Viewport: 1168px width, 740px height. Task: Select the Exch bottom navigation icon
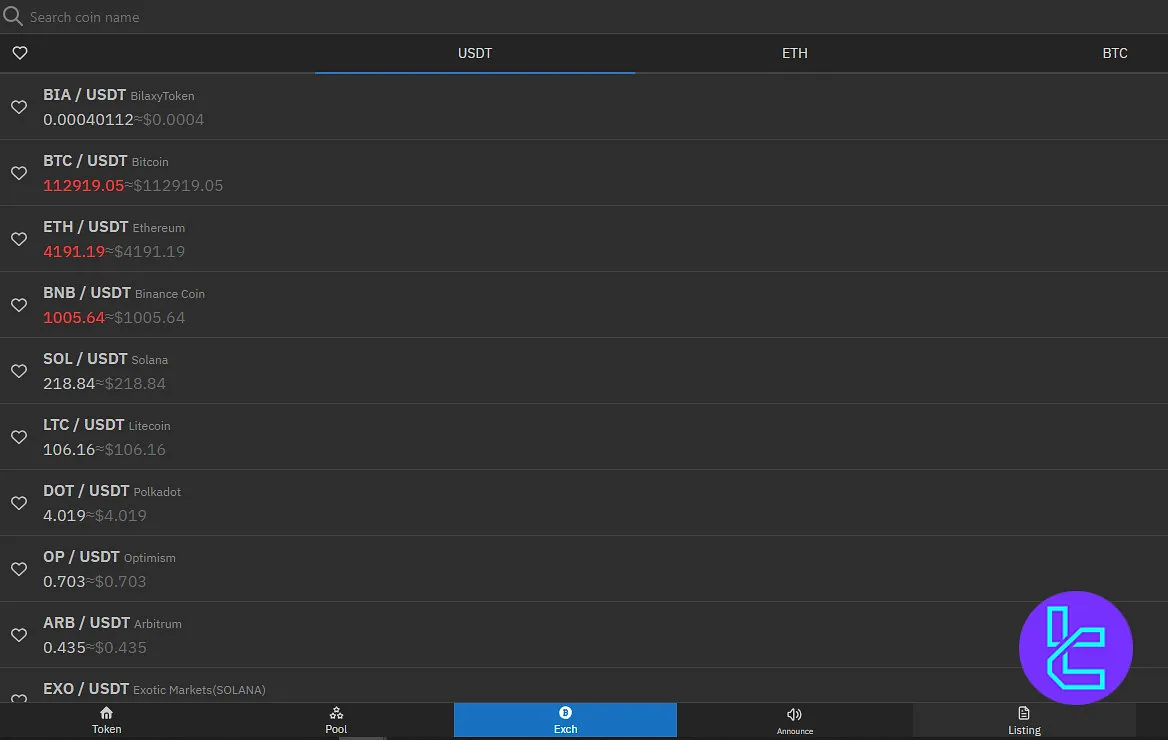[565, 713]
